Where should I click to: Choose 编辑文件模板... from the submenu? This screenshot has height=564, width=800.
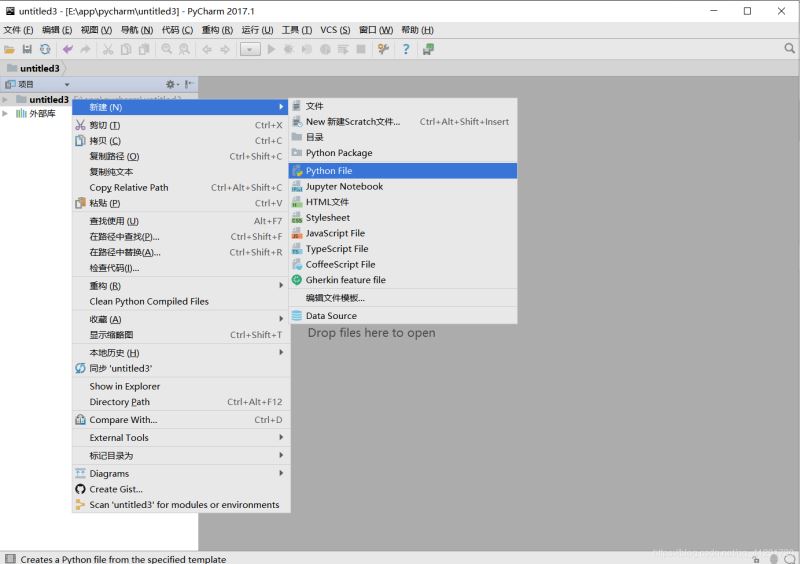click(403, 298)
